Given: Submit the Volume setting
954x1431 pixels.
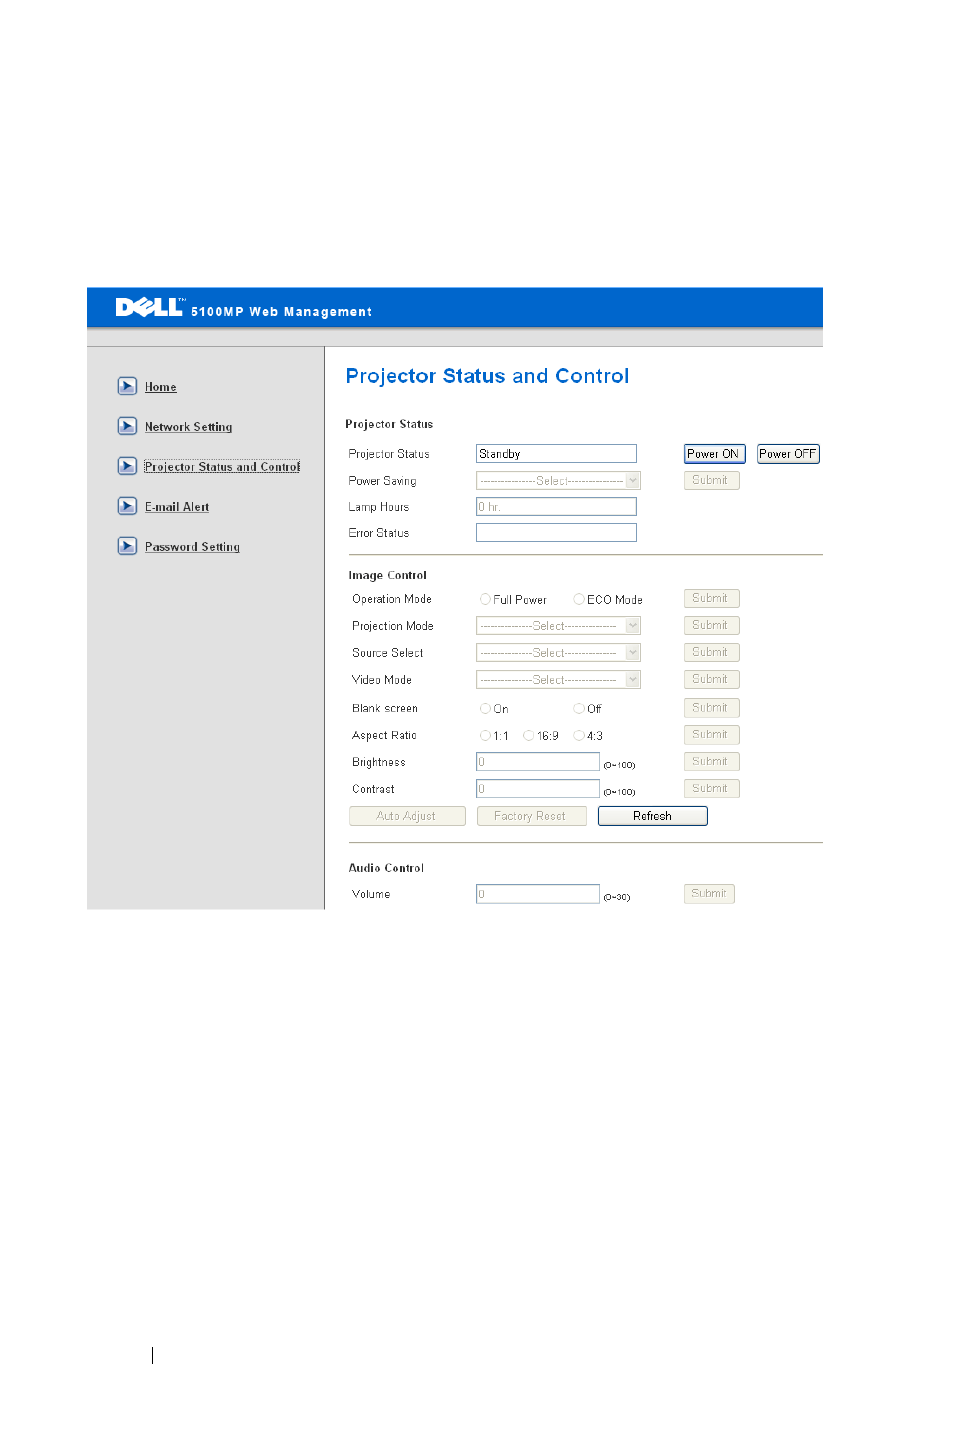Looking at the screenshot, I should coord(709,894).
